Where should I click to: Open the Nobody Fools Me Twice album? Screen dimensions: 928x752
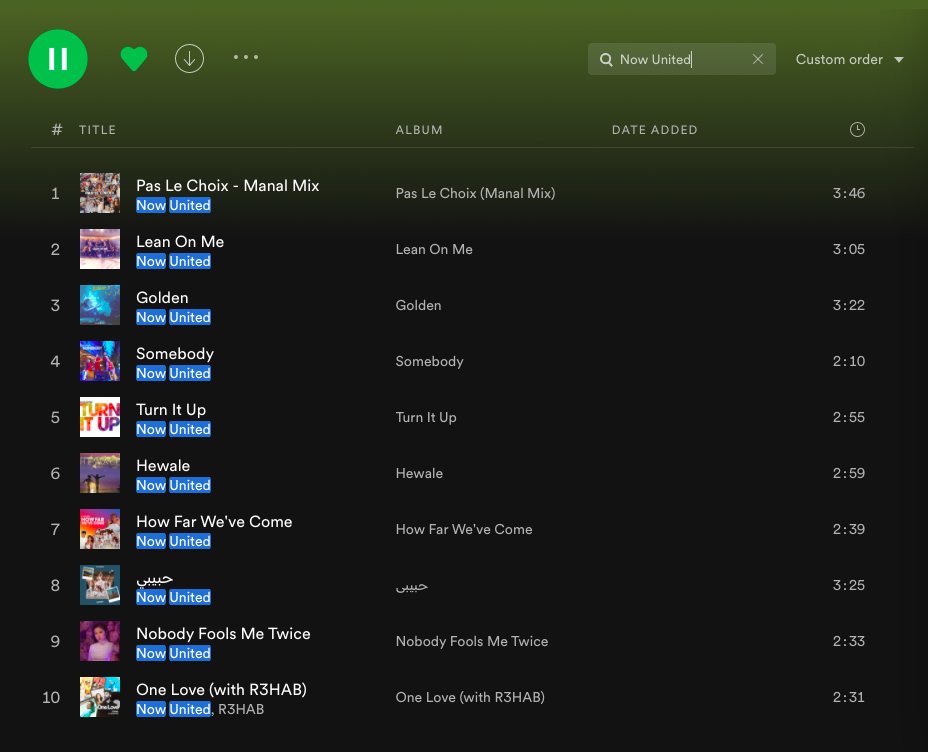tap(472, 641)
